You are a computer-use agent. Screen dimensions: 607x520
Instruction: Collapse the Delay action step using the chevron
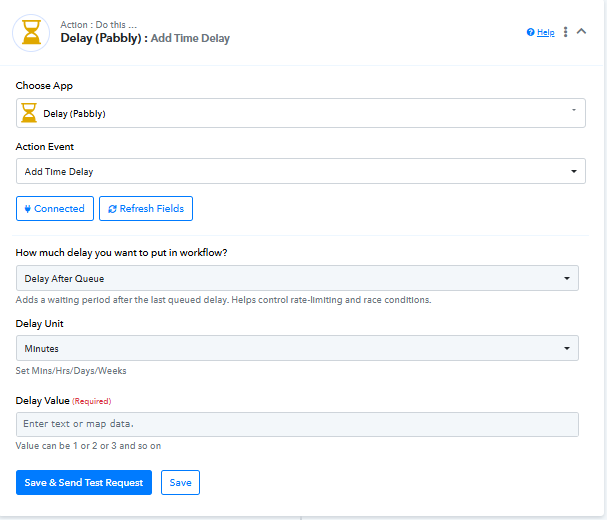(582, 32)
